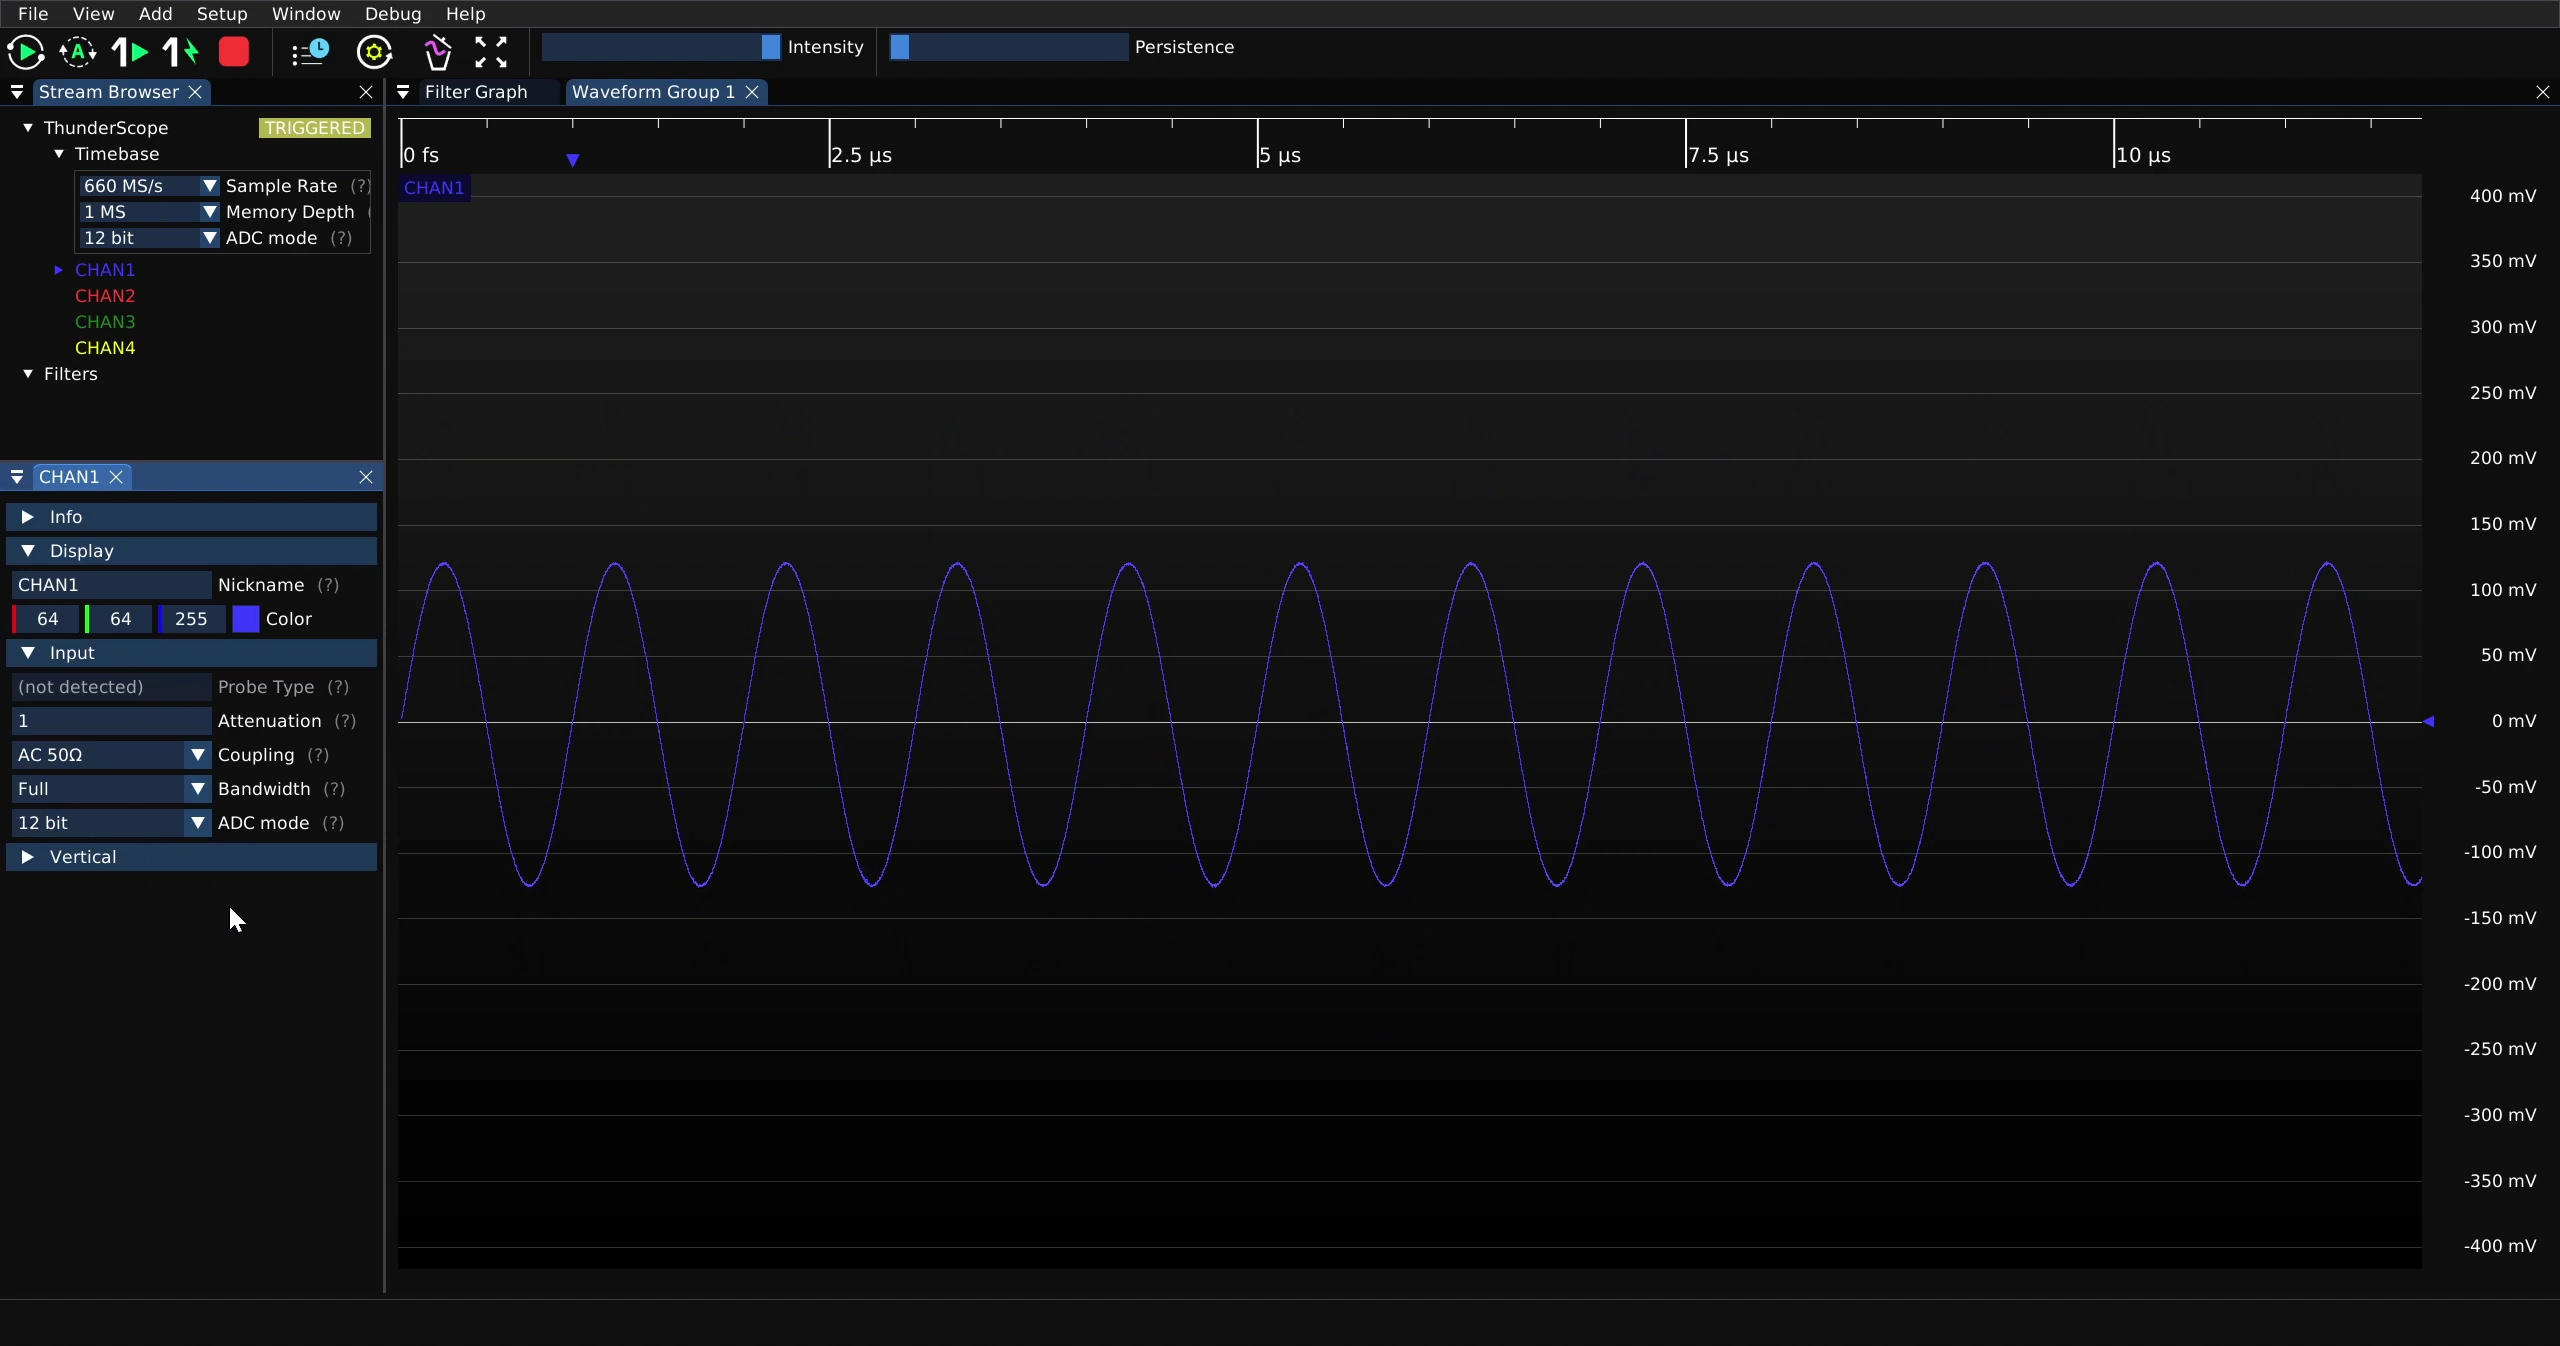Click the blue CHAN1 color swatch
The width and height of the screenshot is (2560, 1346).
pos(246,619)
